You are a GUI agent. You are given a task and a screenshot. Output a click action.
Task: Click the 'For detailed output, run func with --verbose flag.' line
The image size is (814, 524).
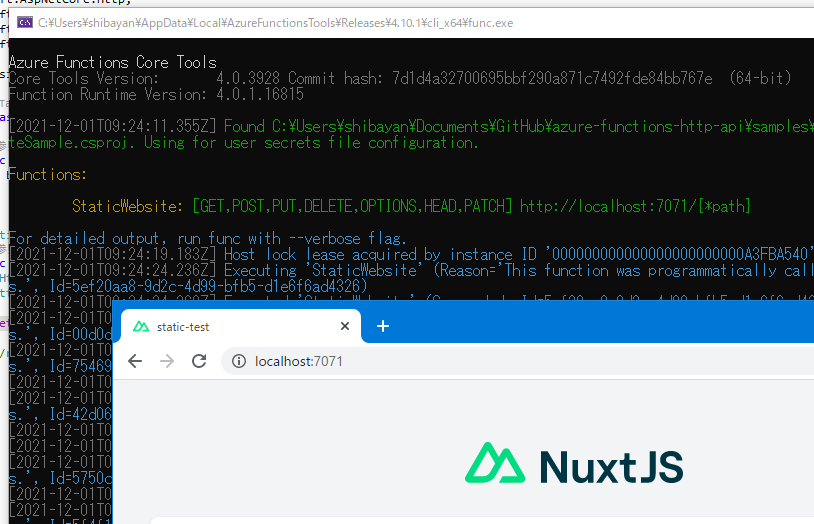pyautogui.click(x=208, y=238)
